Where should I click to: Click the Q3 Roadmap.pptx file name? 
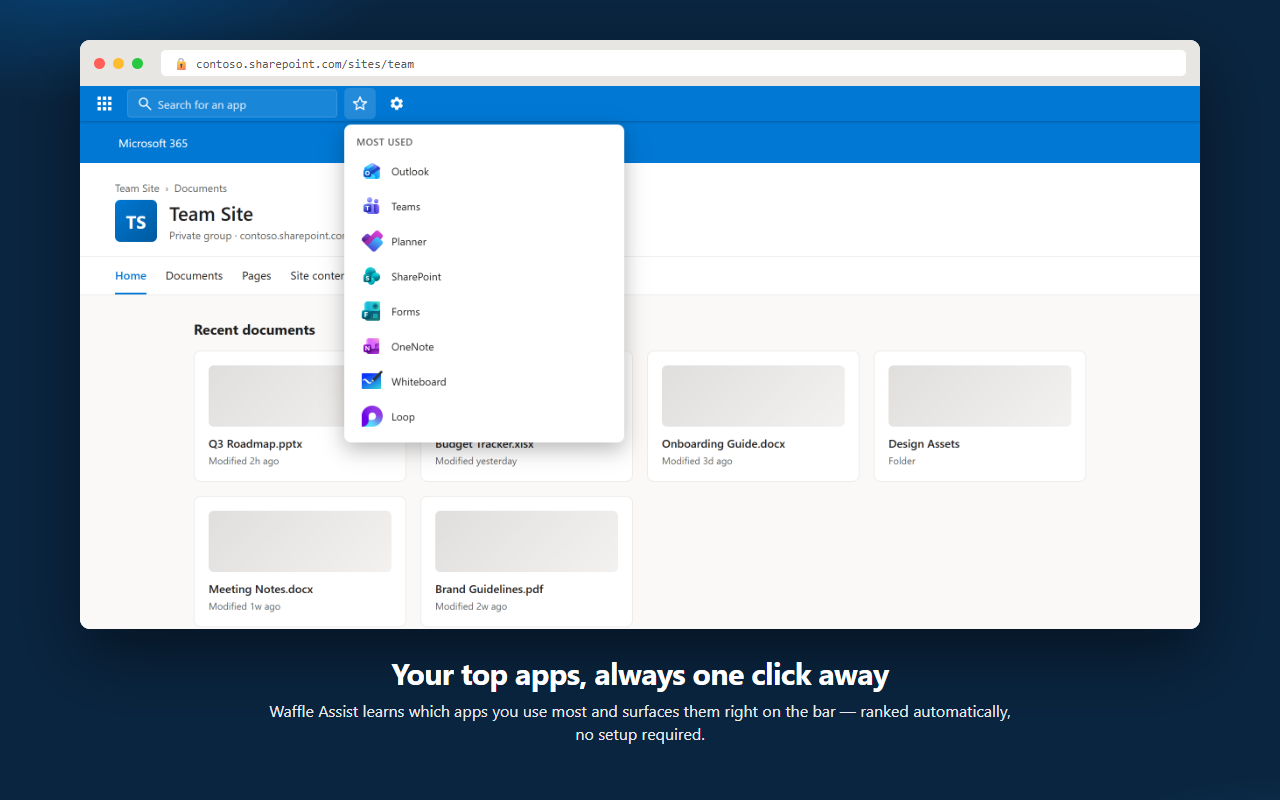(x=255, y=444)
